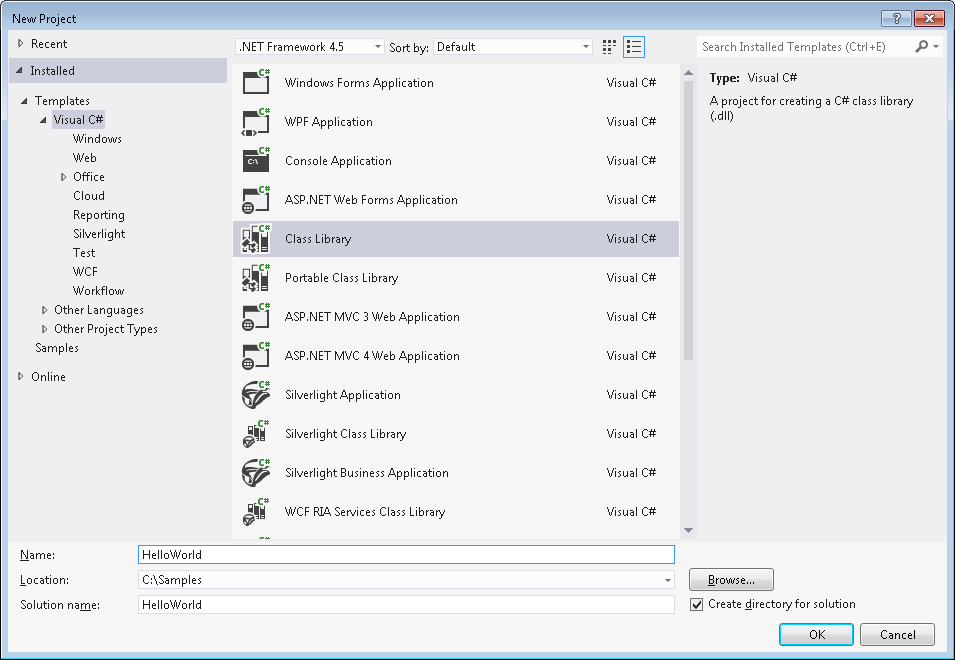Collapse the Templates tree node
Image resolution: width=955 pixels, height=660 pixels.
(x=24, y=100)
